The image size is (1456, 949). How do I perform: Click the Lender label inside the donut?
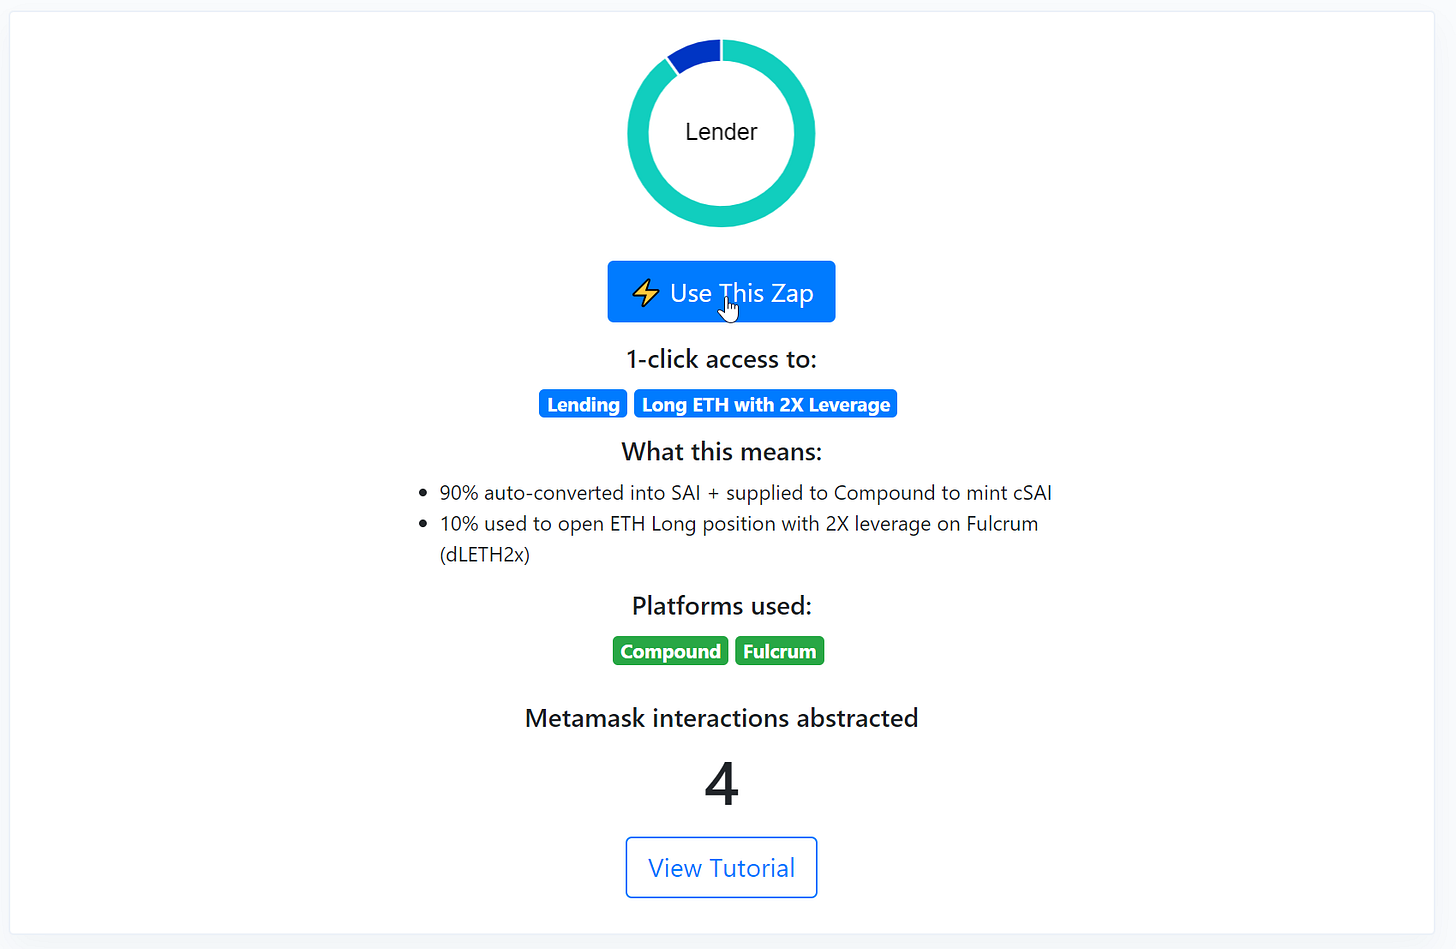721,132
